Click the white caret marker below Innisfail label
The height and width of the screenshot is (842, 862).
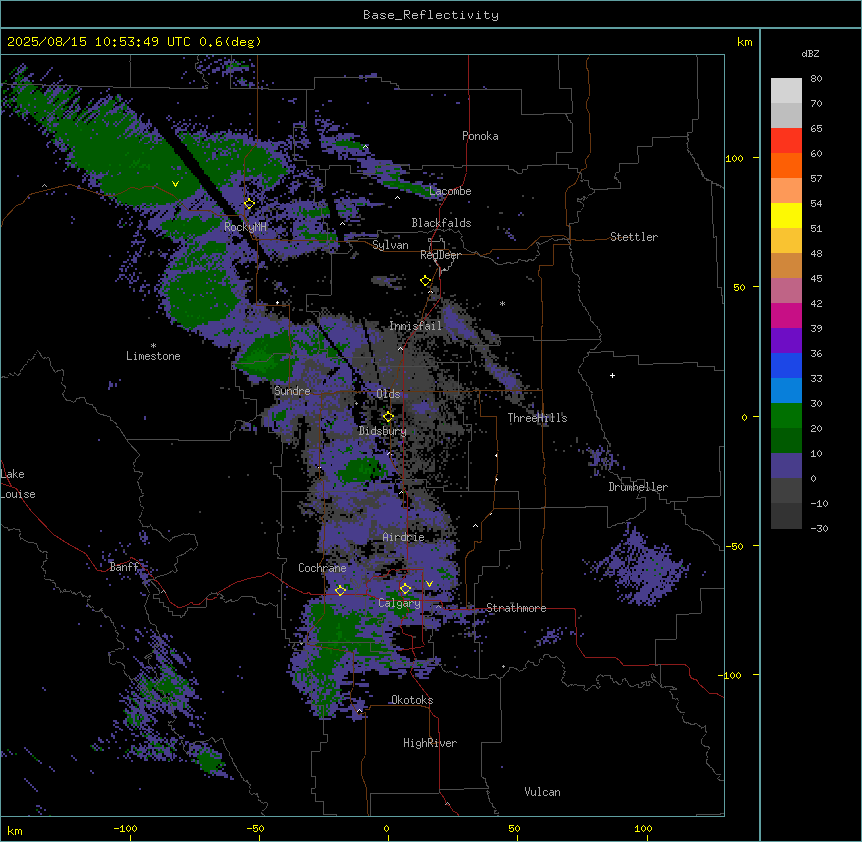400,348
